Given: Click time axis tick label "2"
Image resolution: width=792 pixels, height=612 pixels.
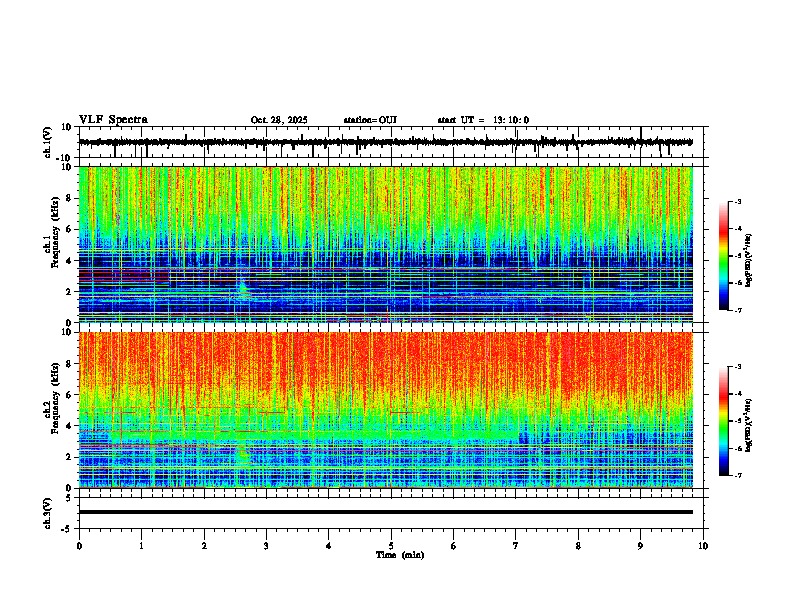Looking at the screenshot, I should [204, 546].
